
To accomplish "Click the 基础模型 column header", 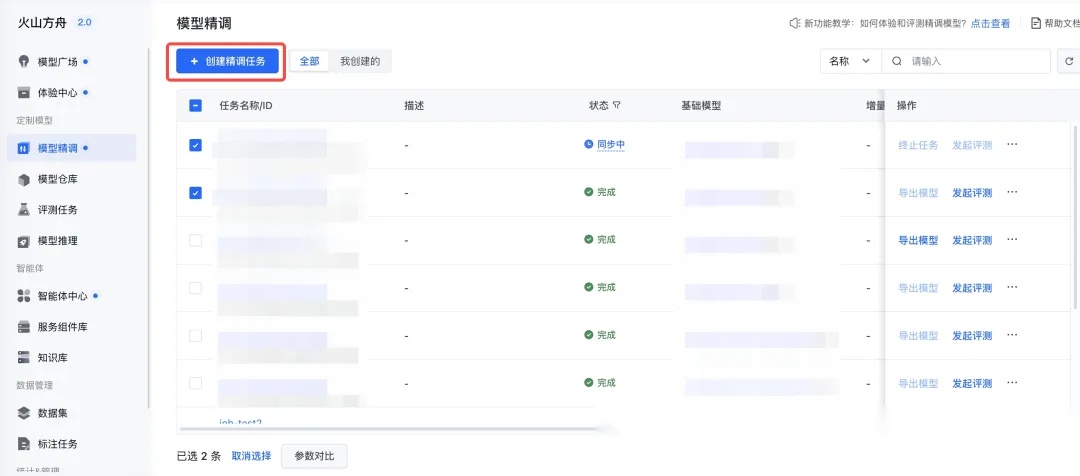I will 701,105.
